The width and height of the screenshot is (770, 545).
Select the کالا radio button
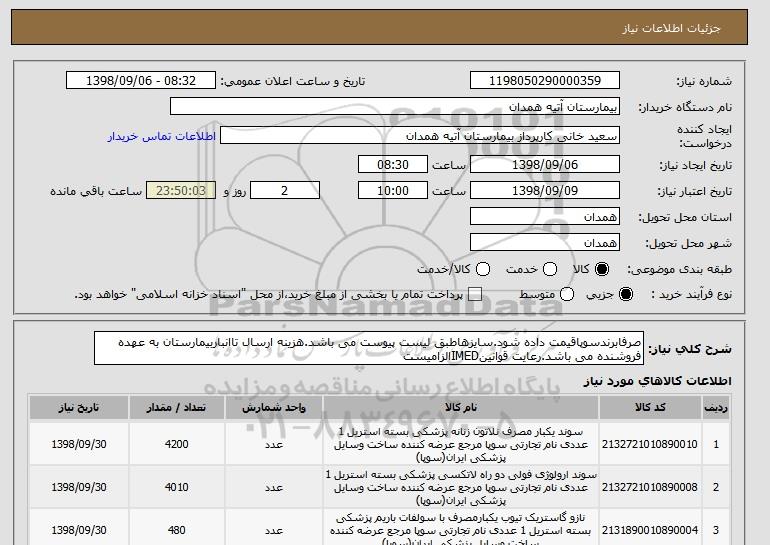(602, 269)
